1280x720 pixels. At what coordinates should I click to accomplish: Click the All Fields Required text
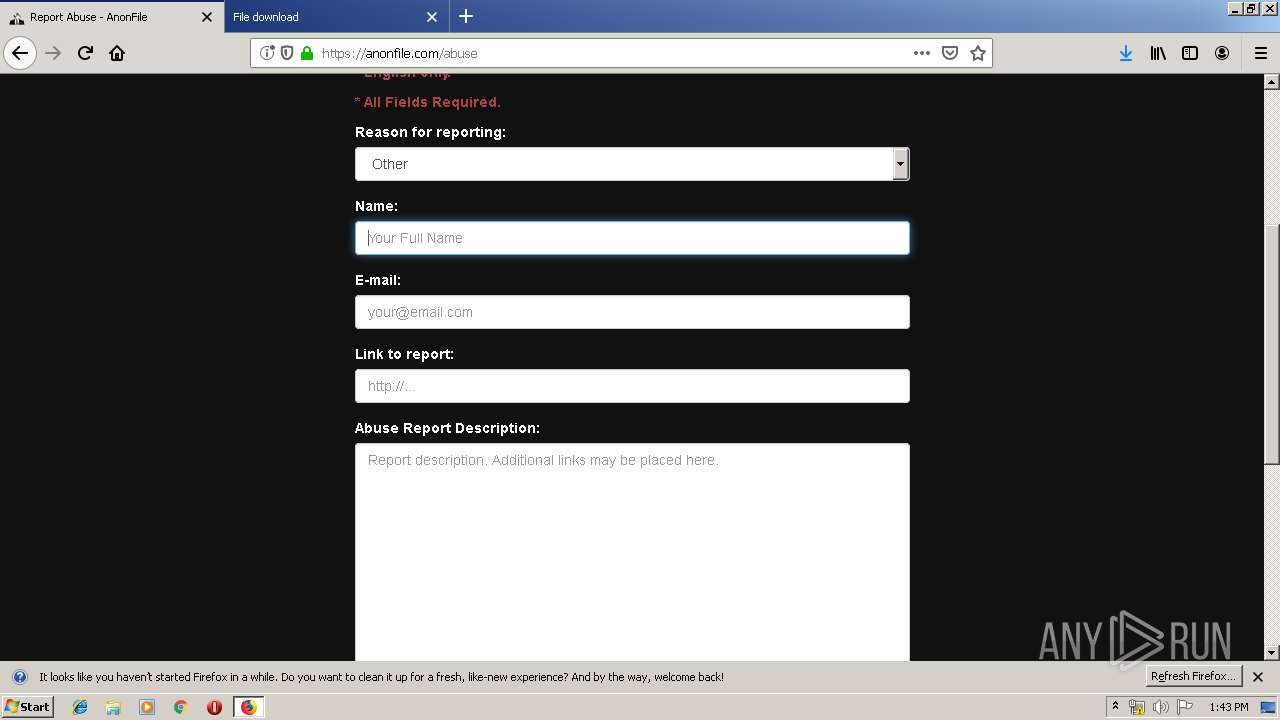click(428, 102)
